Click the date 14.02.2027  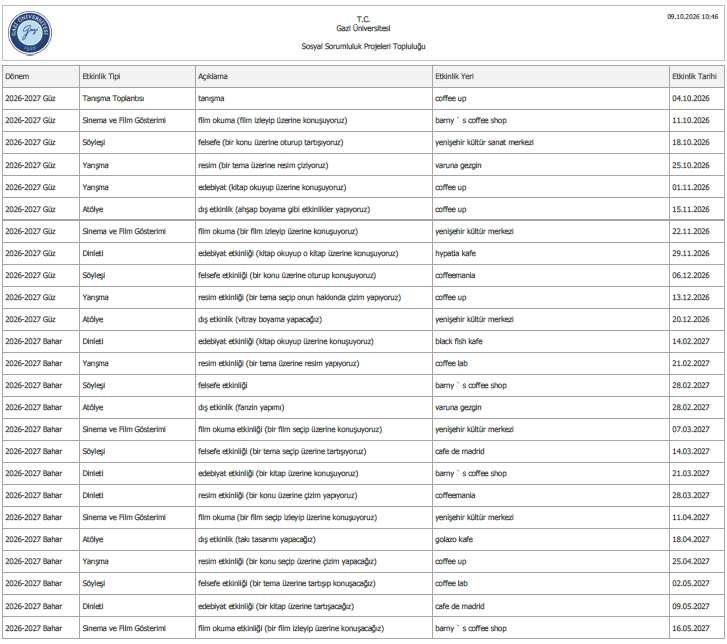click(690, 341)
